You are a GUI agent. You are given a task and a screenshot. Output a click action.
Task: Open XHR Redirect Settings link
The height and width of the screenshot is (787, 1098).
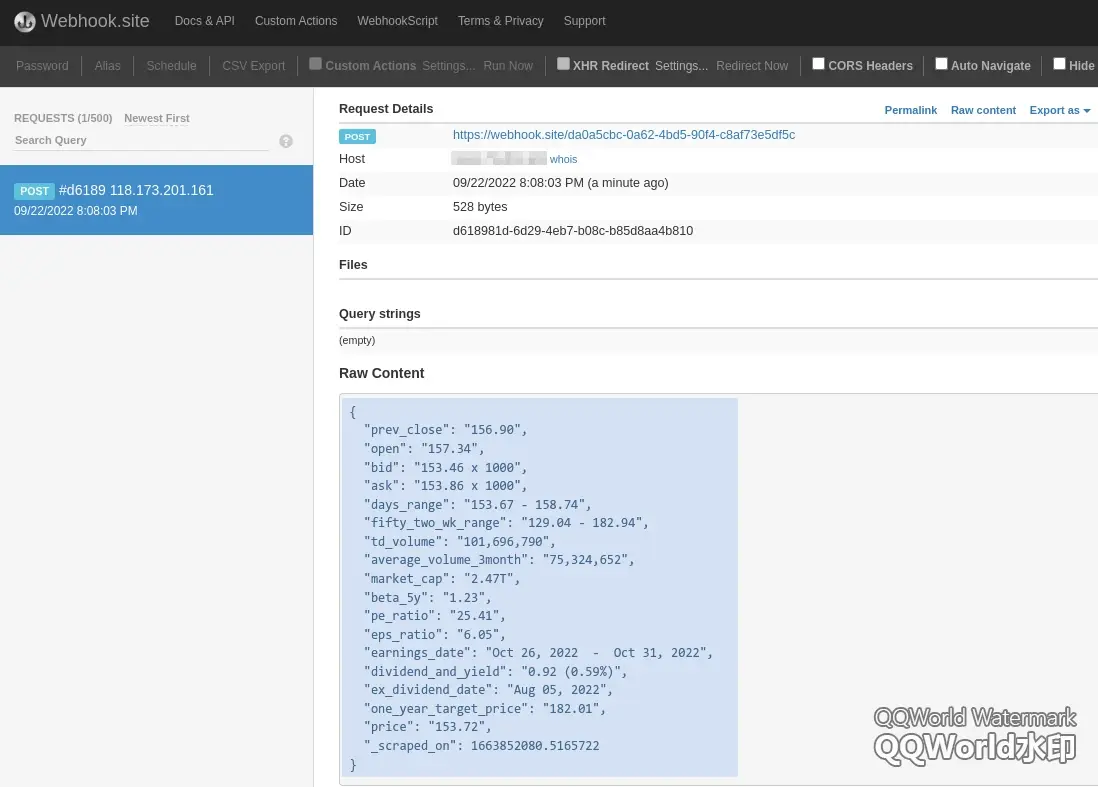(x=681, y=66)
